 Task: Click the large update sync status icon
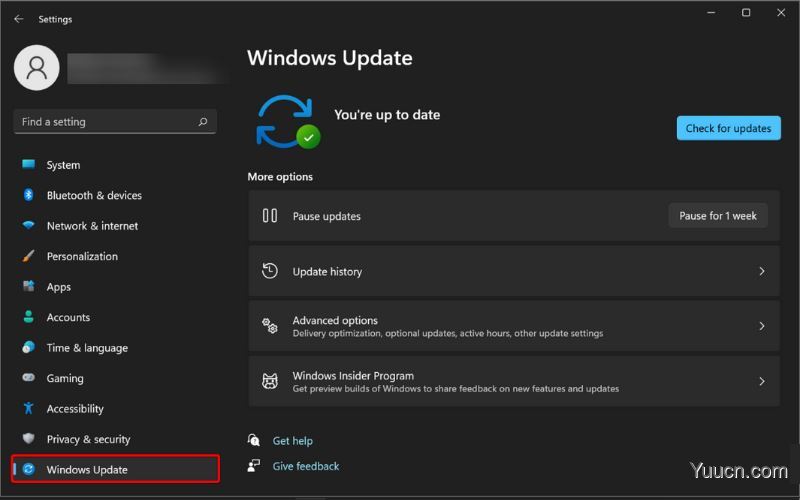(288, 122)
